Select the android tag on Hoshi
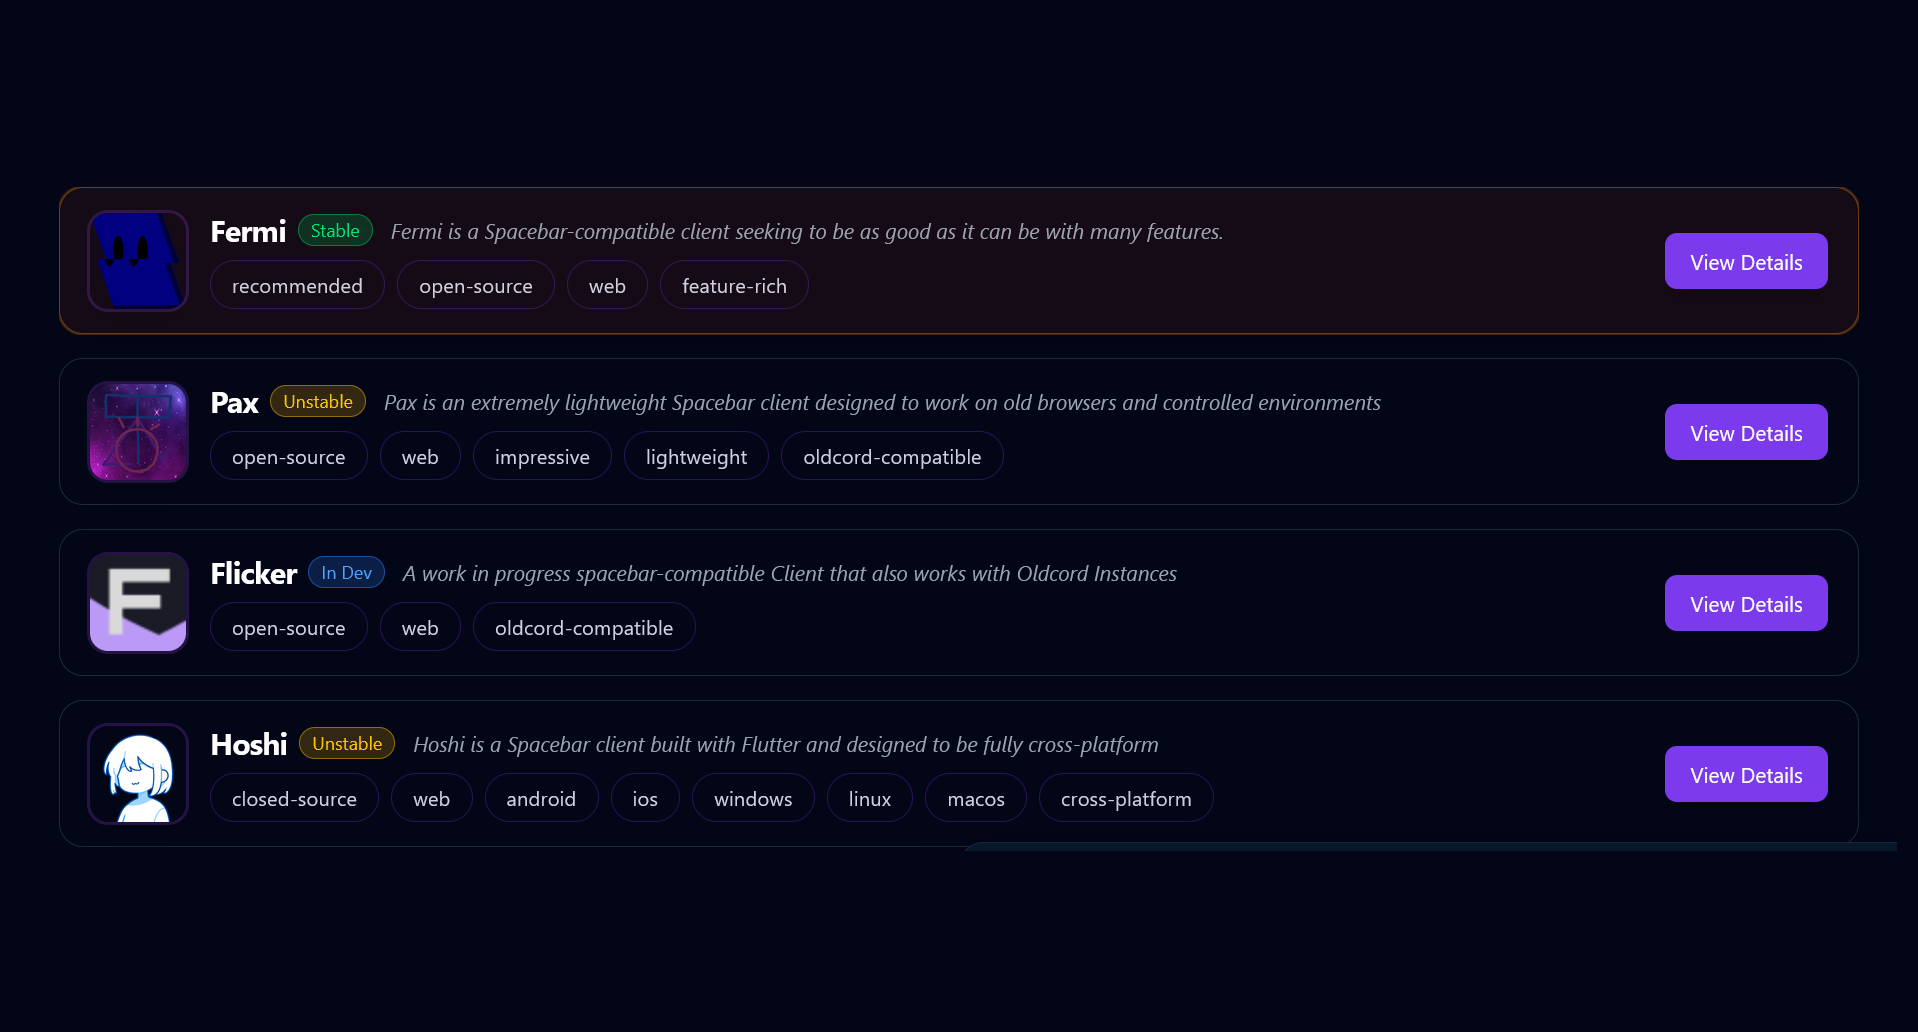Viewport: 1918px width, 1032px height. pyautogui.click(x=541, y=799)
